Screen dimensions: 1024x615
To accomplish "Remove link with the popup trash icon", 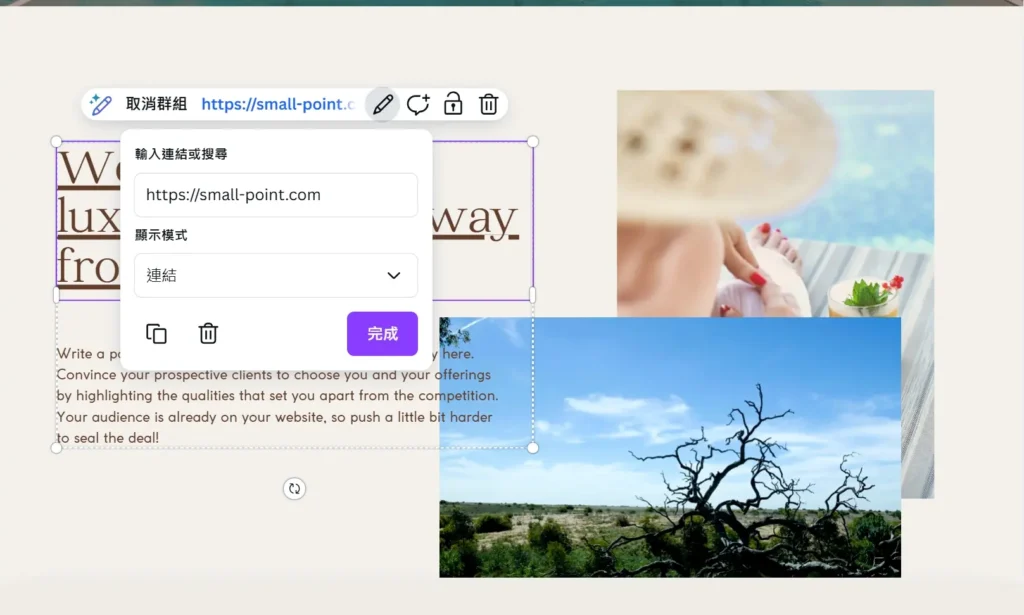I will click(208, 334).
